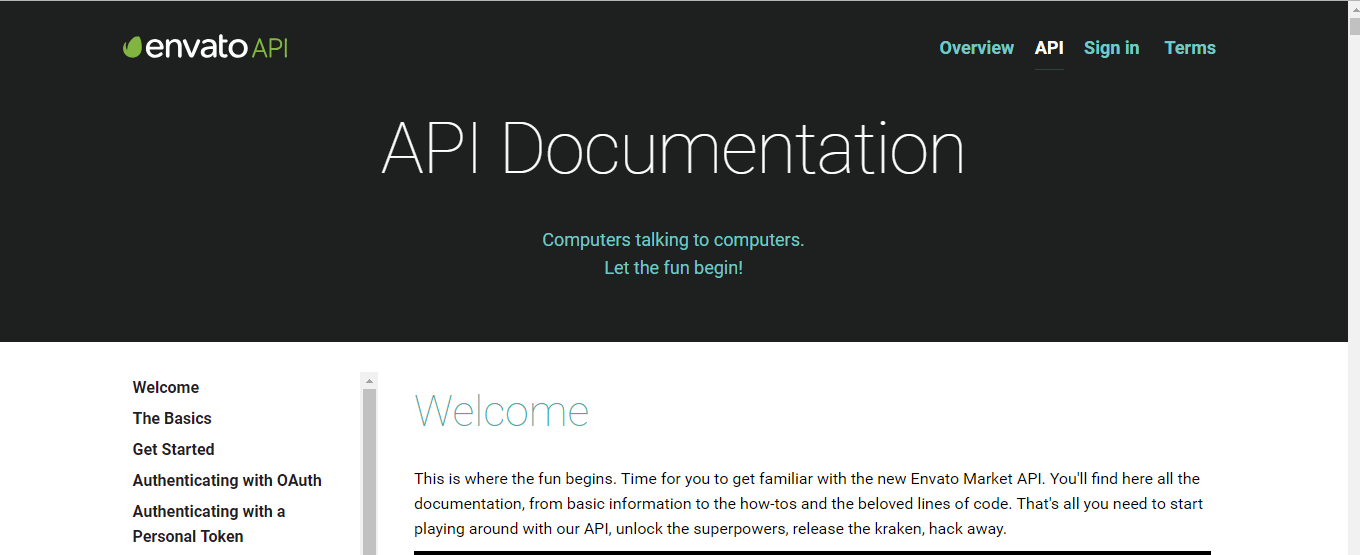
Task: Click the sidebar scrollbar thumb
Action: click(369, 471)
